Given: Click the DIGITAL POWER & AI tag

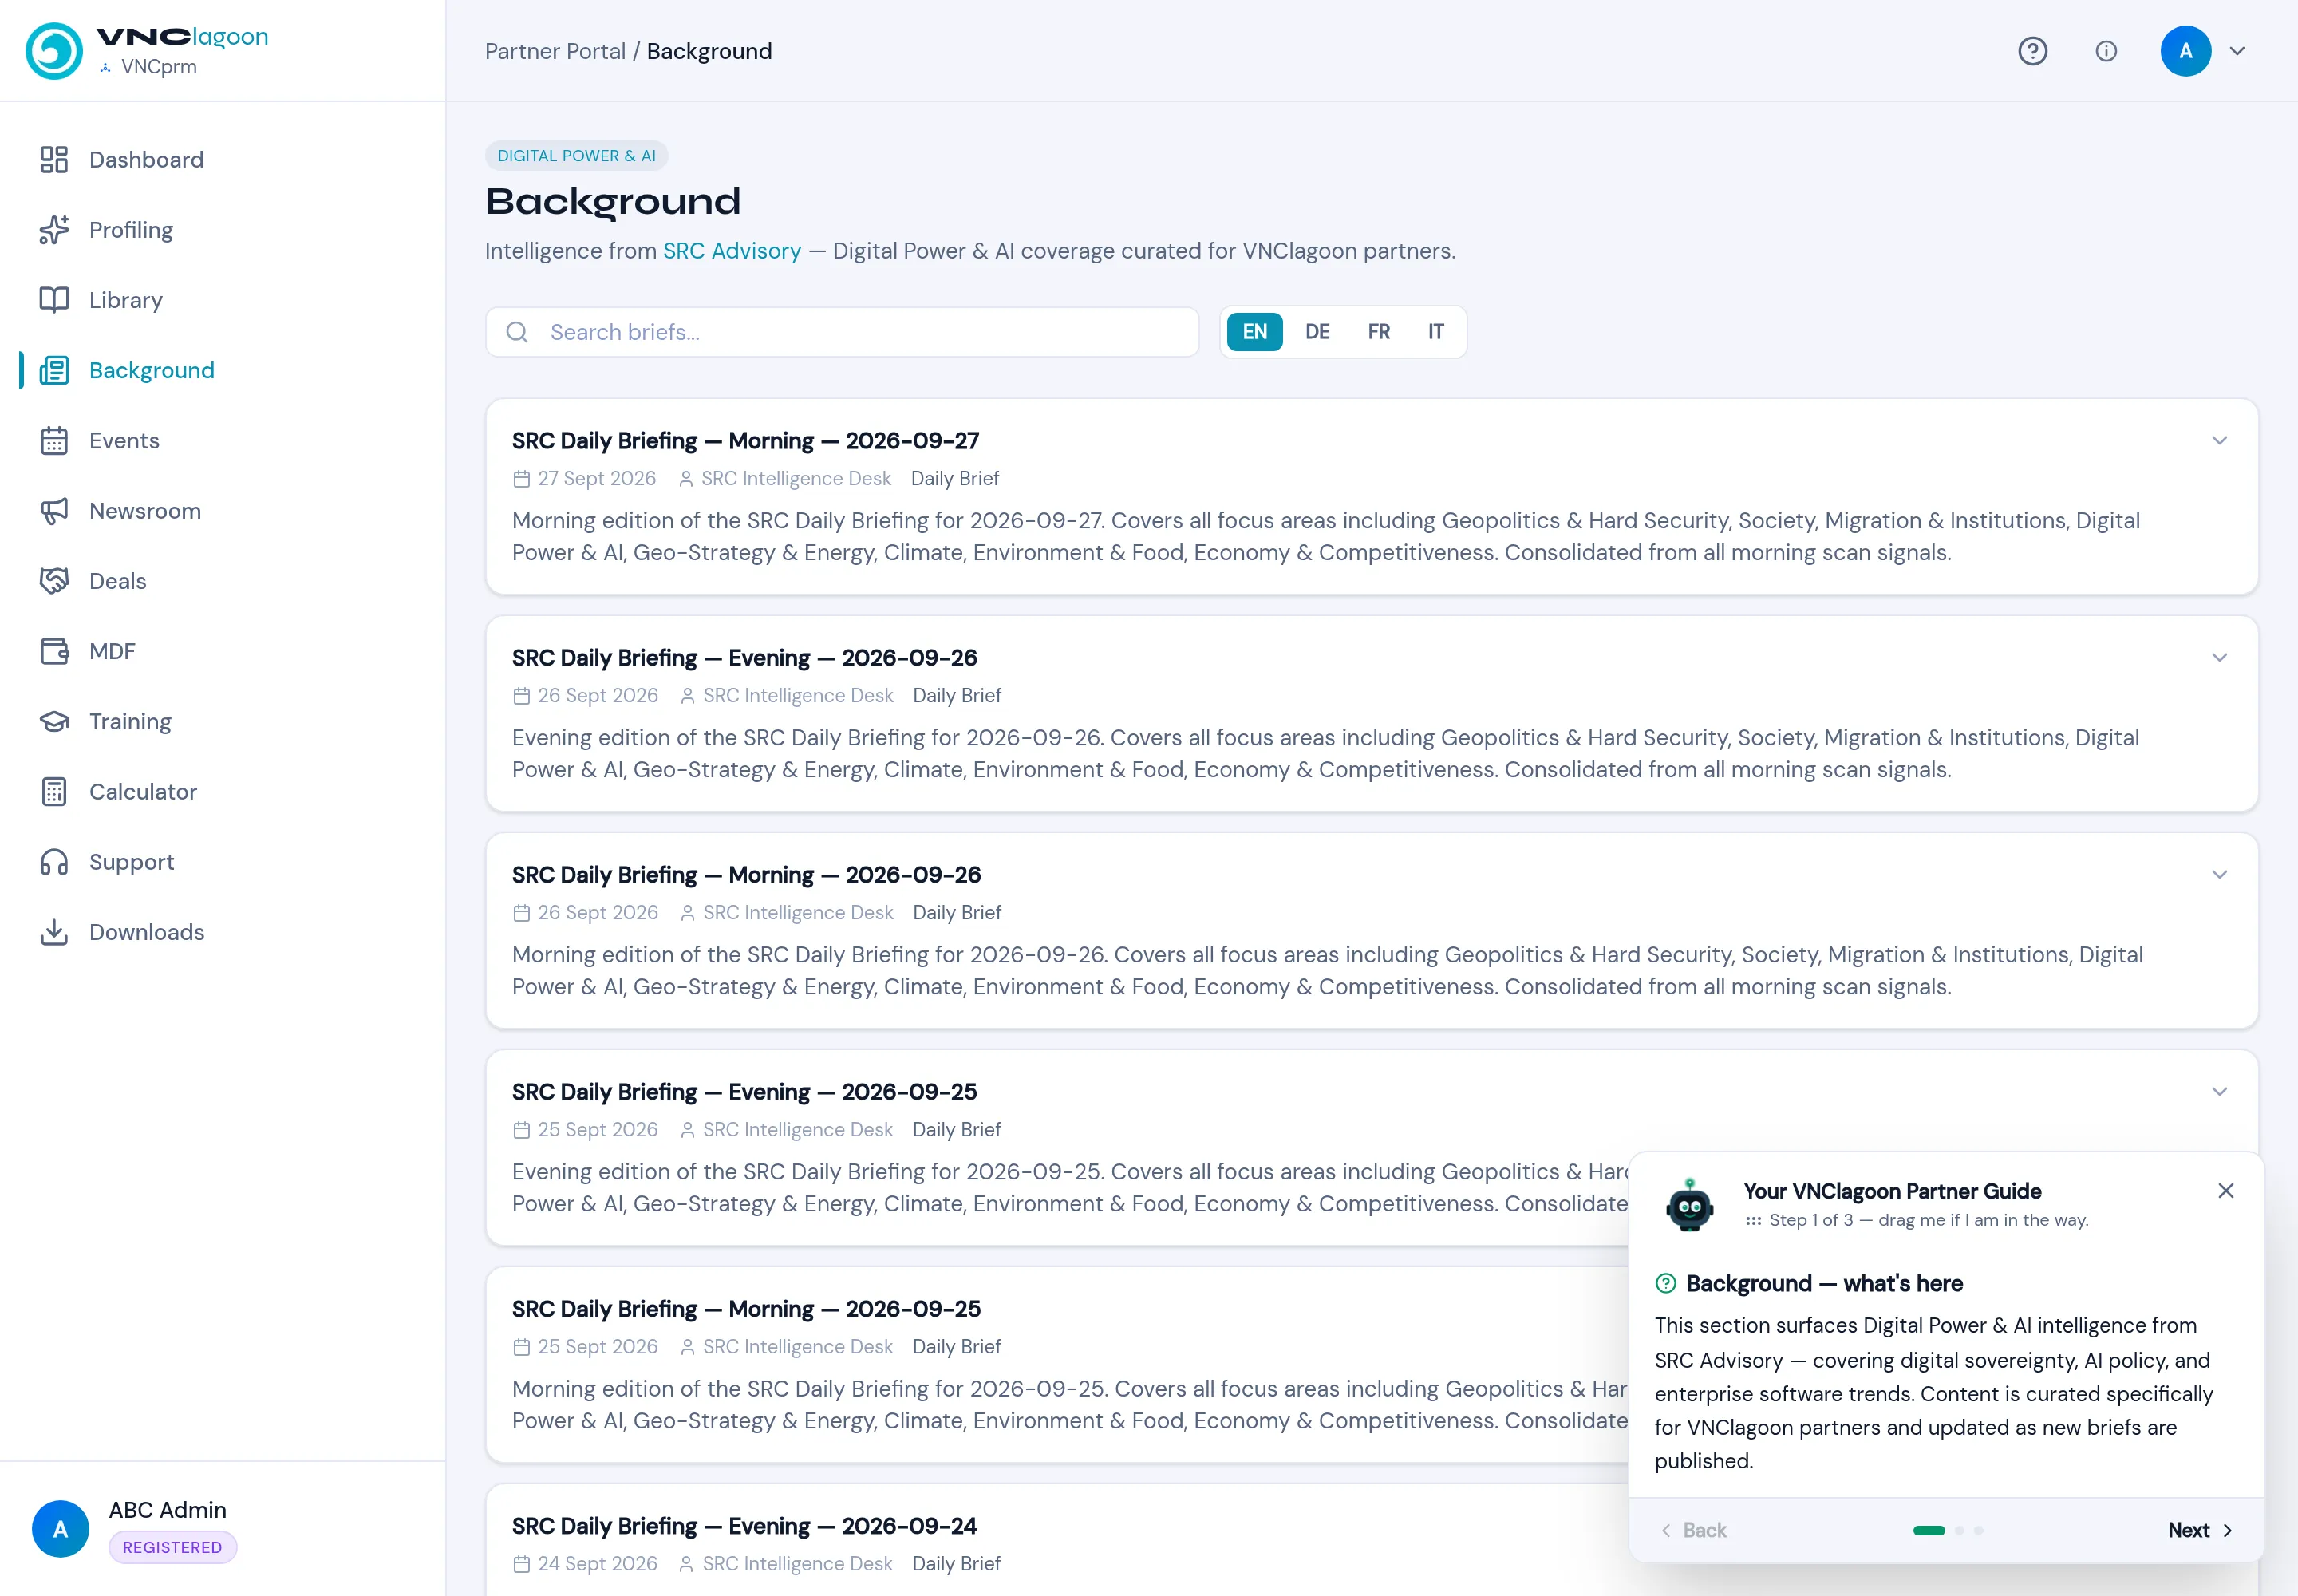Looking at the screenshot, I should coord(577,156).
